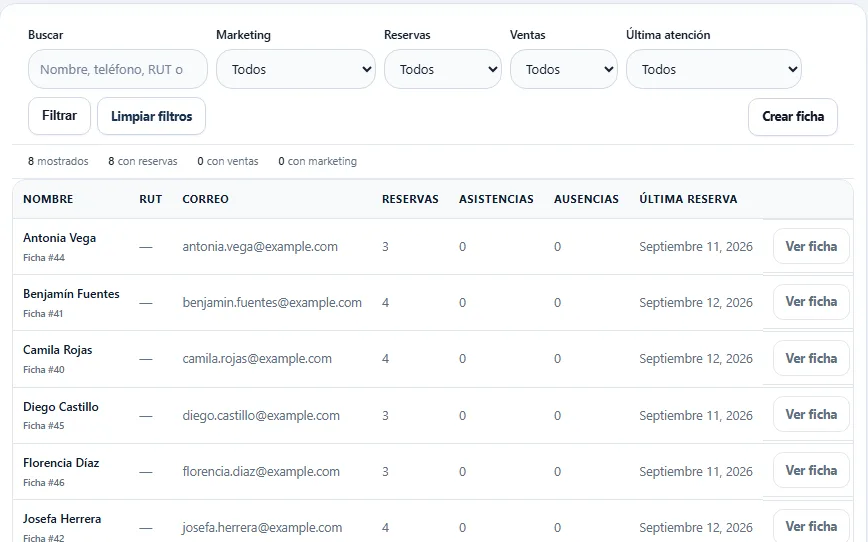Click Antonia Vega's last reservation date
868x542 pixels.
coord(696,247)
